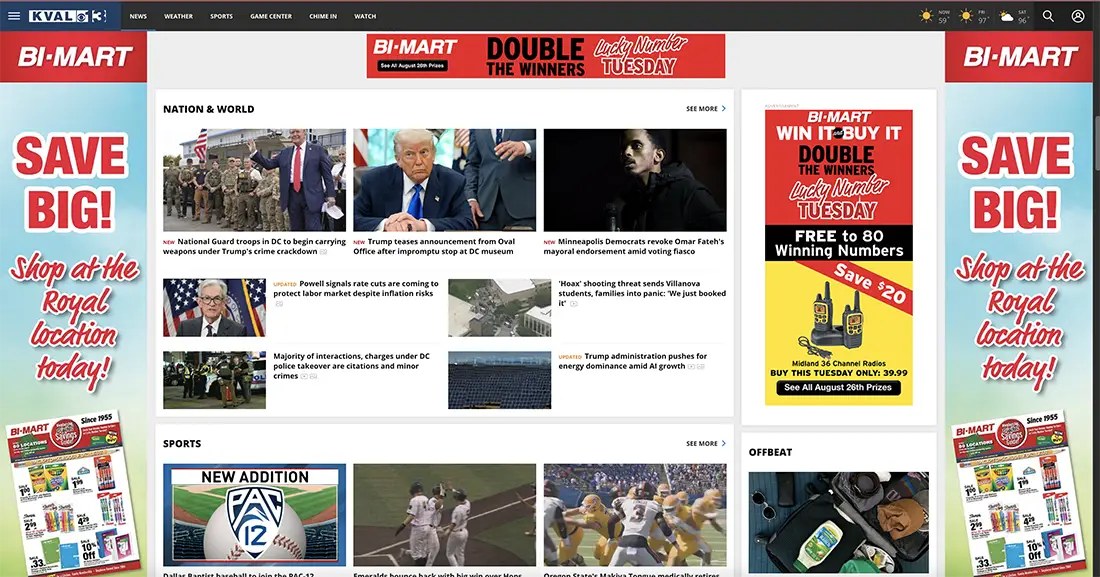1100x577 pixels.
Task: Open the user account profile icon
Action: pyautogui.click(x=1078, y=15)
